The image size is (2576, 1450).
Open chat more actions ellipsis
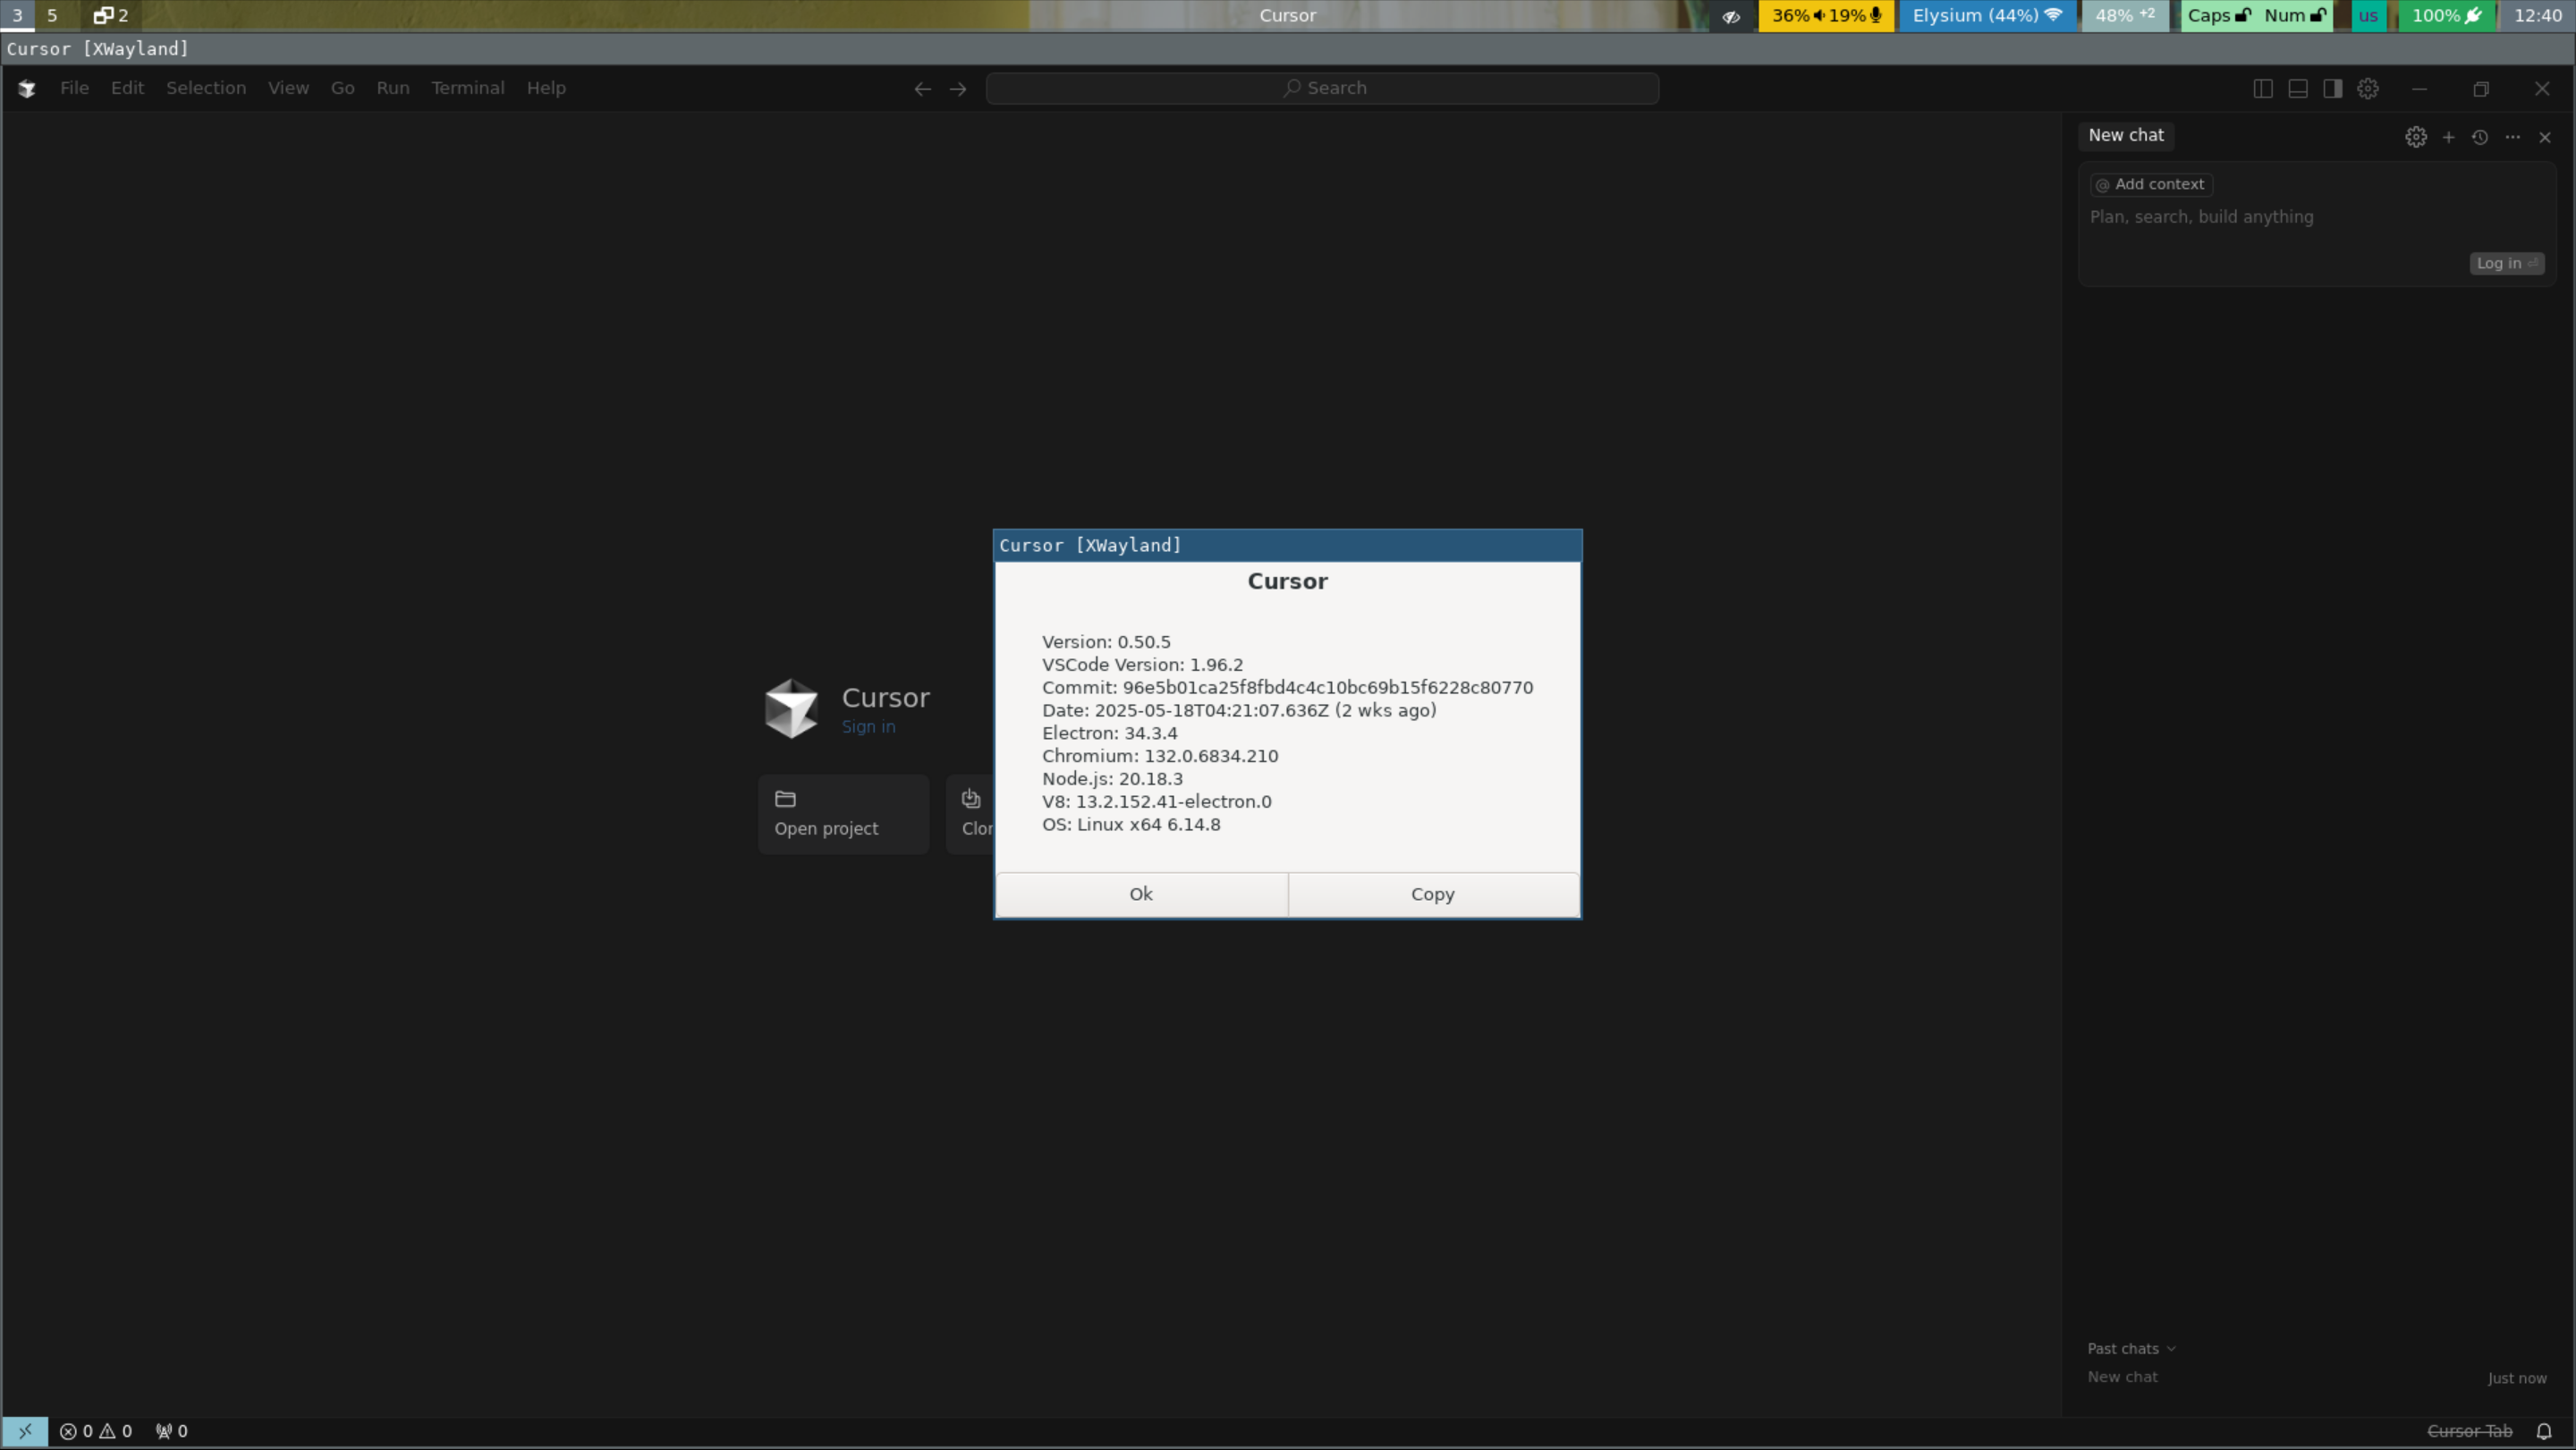click(2513, 137)
